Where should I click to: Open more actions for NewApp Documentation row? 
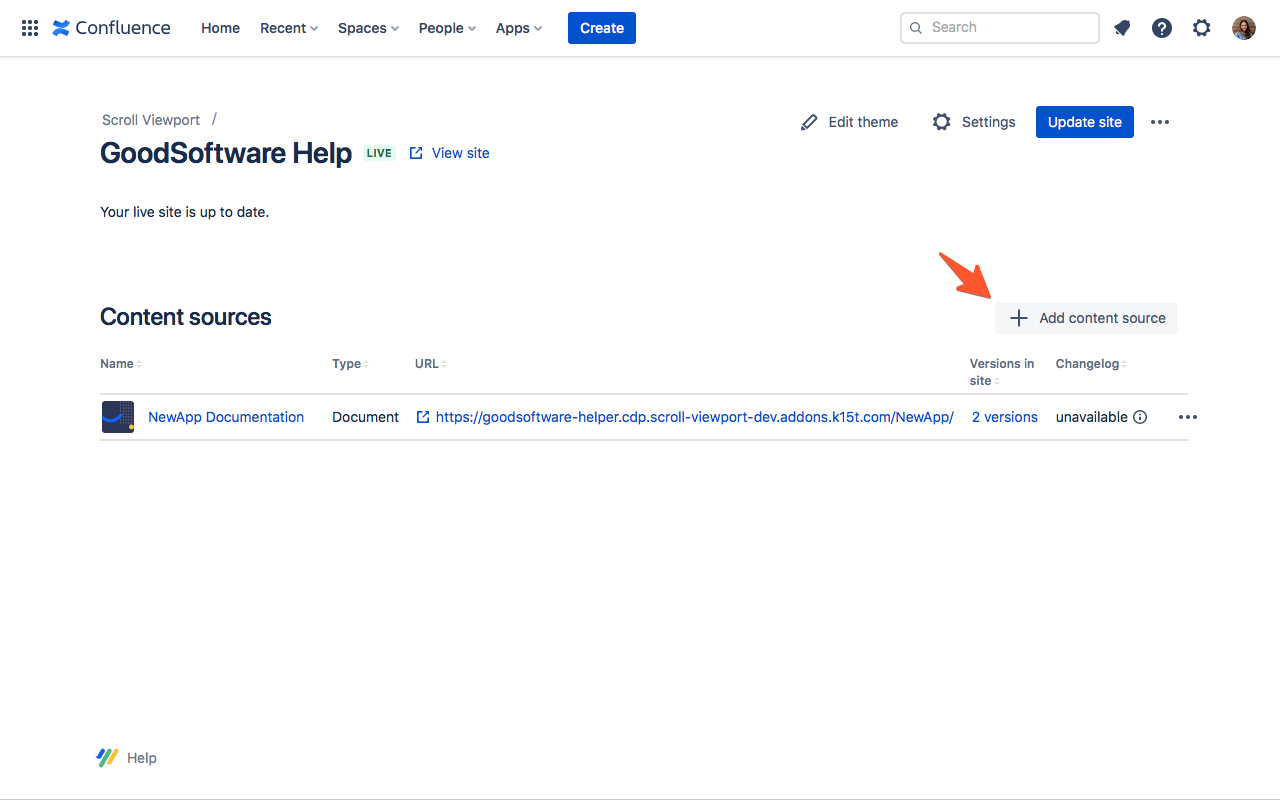(1187, 417)
